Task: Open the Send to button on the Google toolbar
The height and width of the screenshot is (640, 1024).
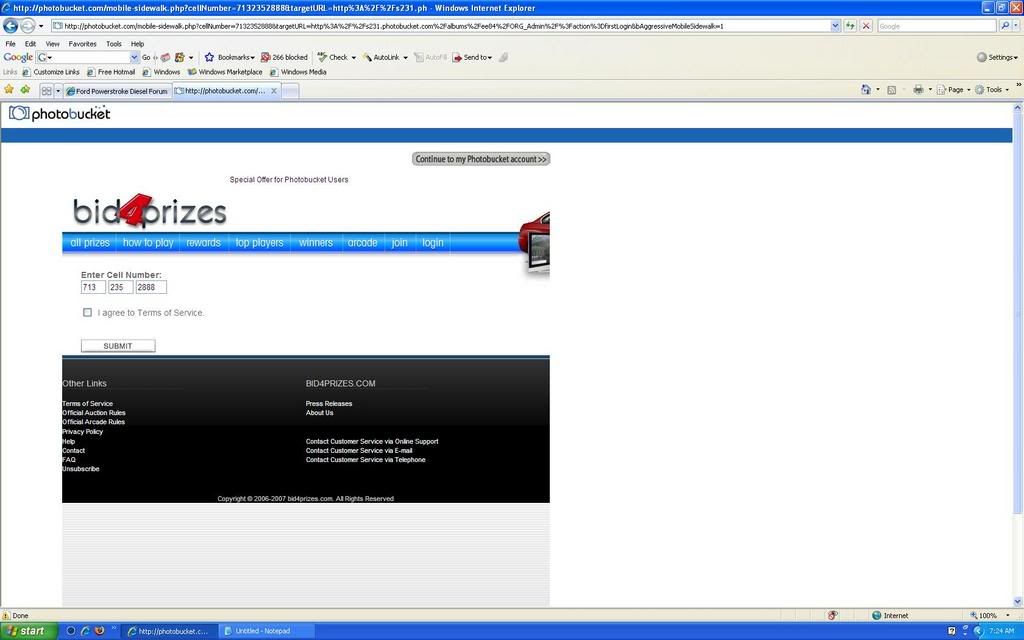Action: [472, 57]
